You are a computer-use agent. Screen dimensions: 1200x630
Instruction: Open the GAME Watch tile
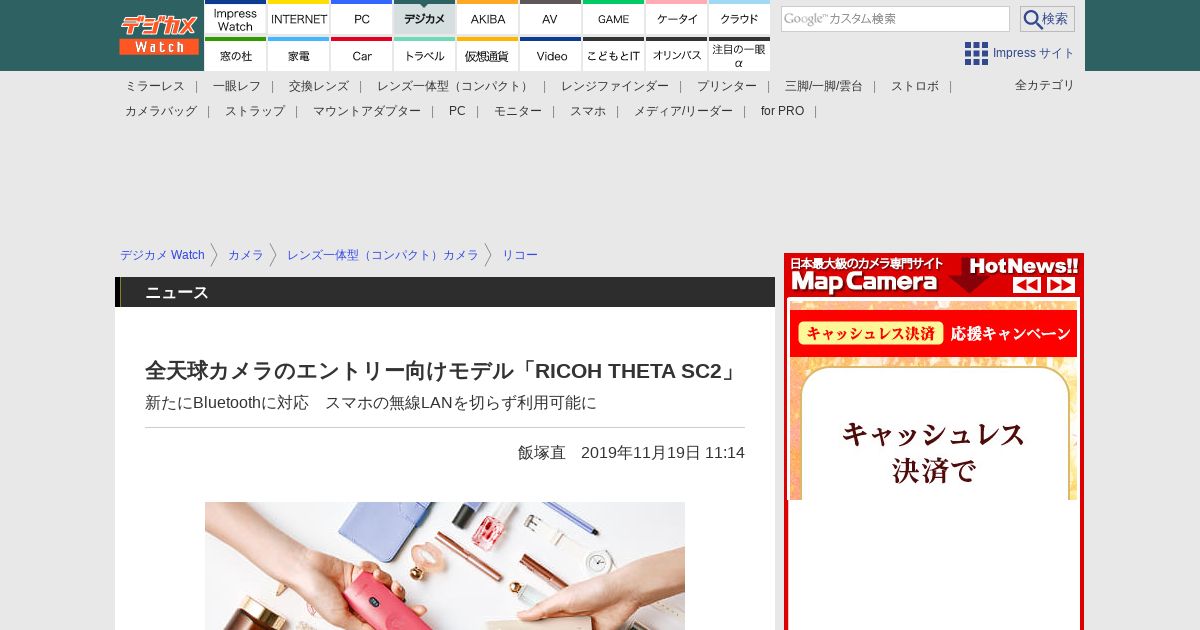[614, 18]
